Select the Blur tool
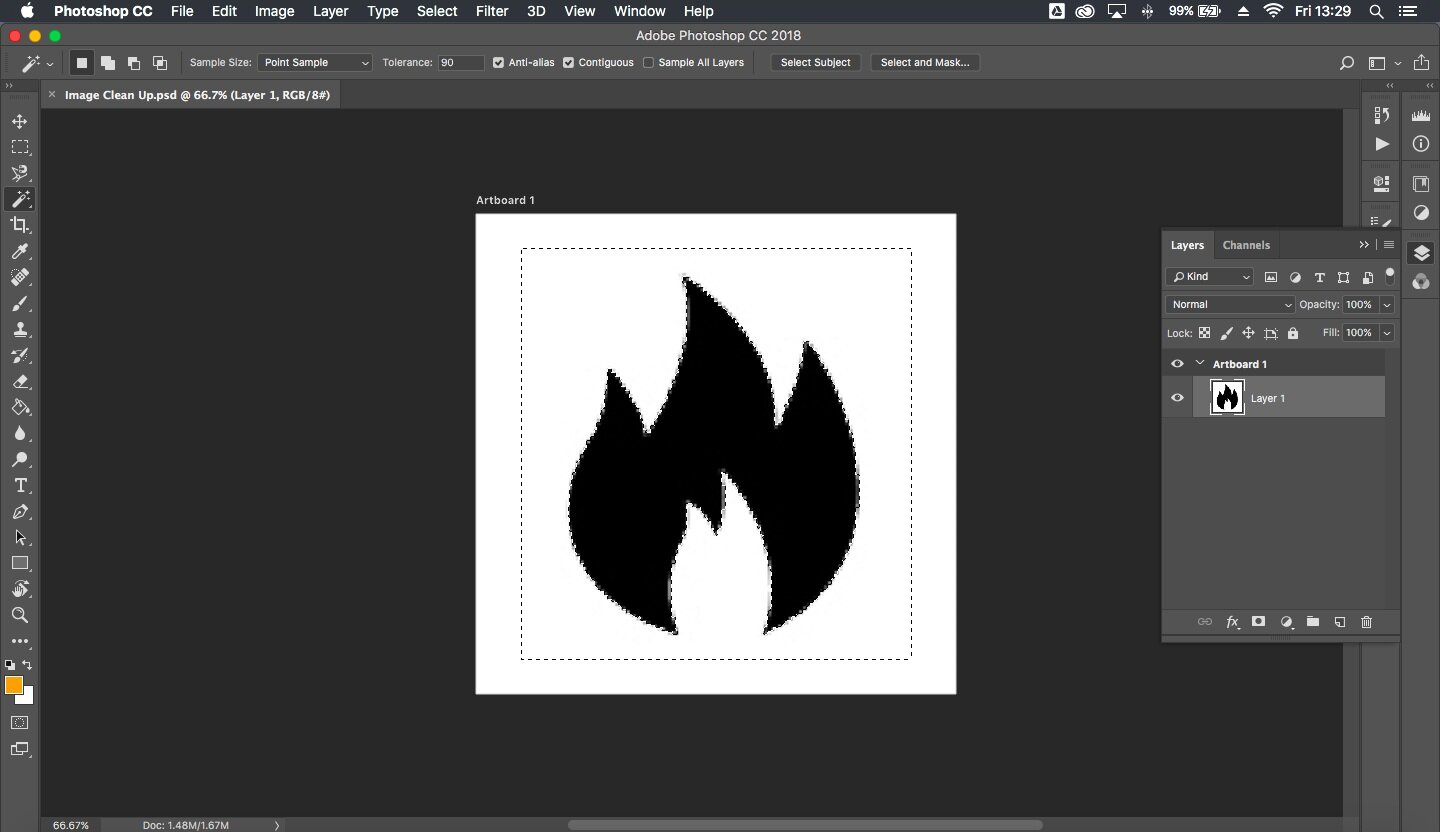 19,433
